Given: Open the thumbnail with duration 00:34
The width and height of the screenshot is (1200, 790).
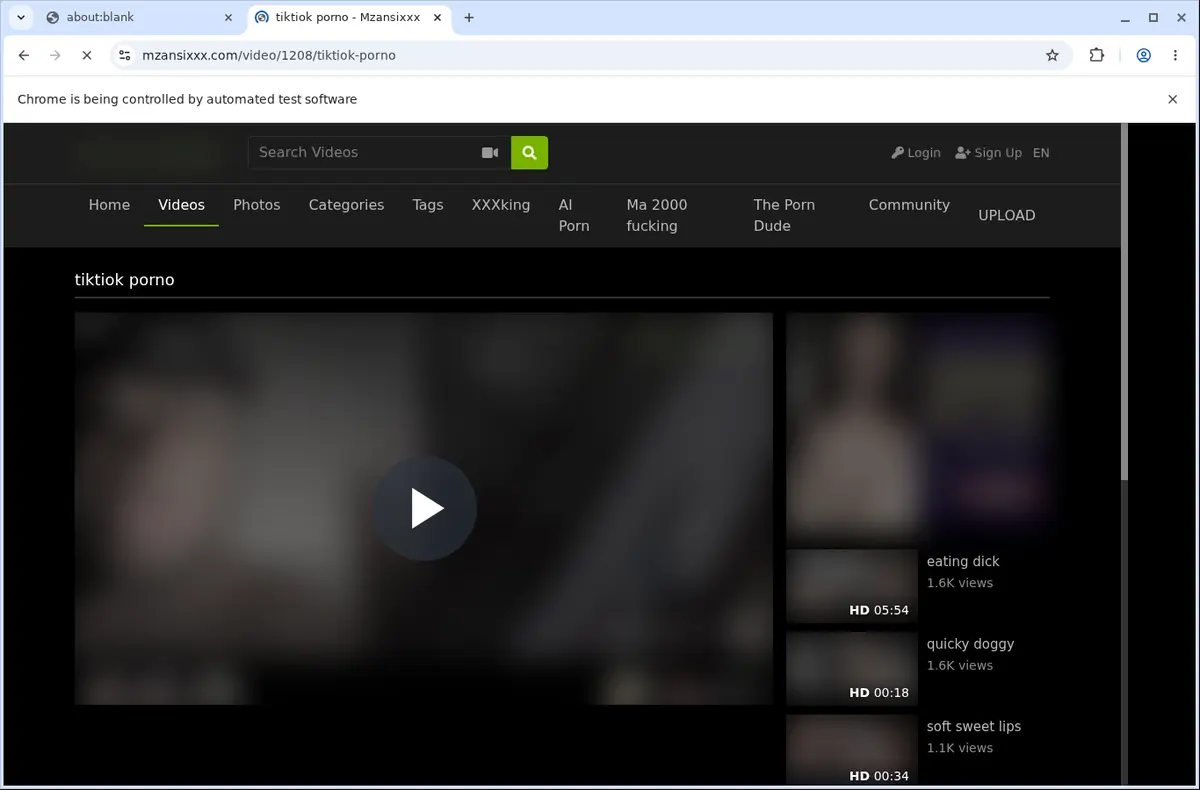Looking at the screenshot, I should click(851, 749).
